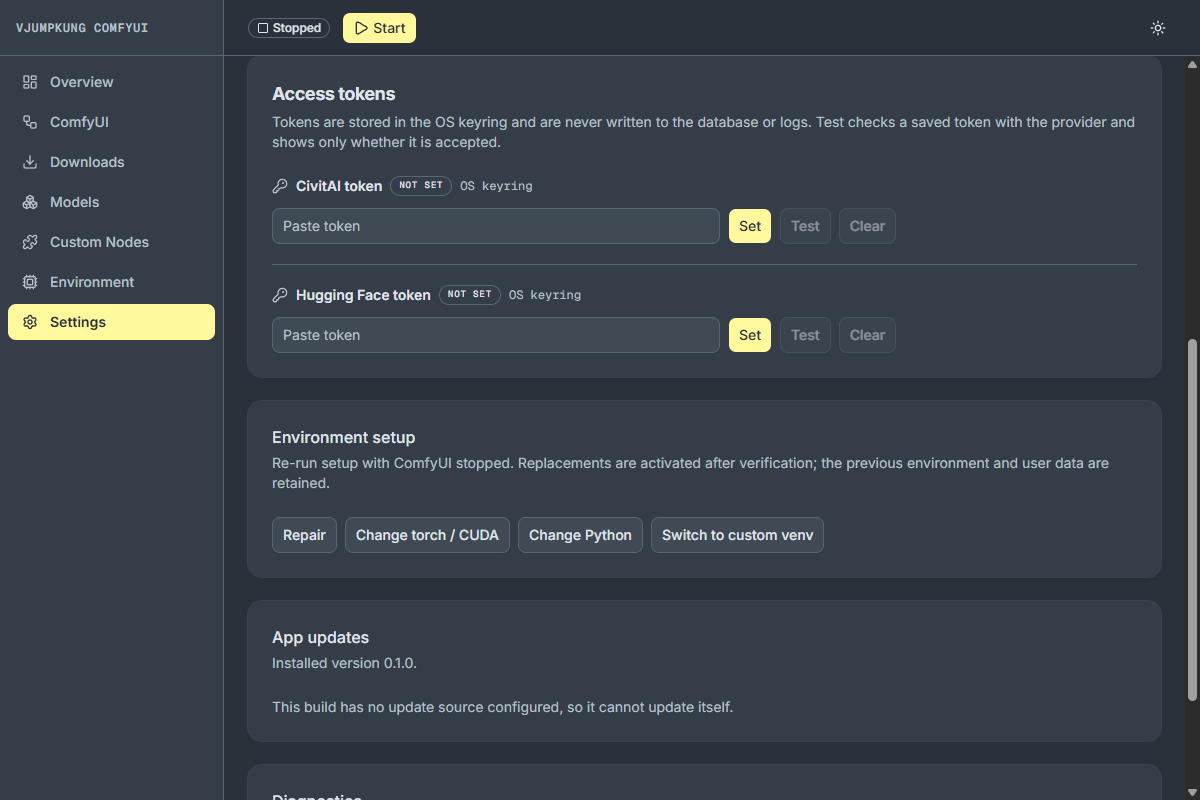This screenshot has height=800, width=1200.
Task: Click the Environment chip icon in sidebar
Action: (x=30, y=282)
